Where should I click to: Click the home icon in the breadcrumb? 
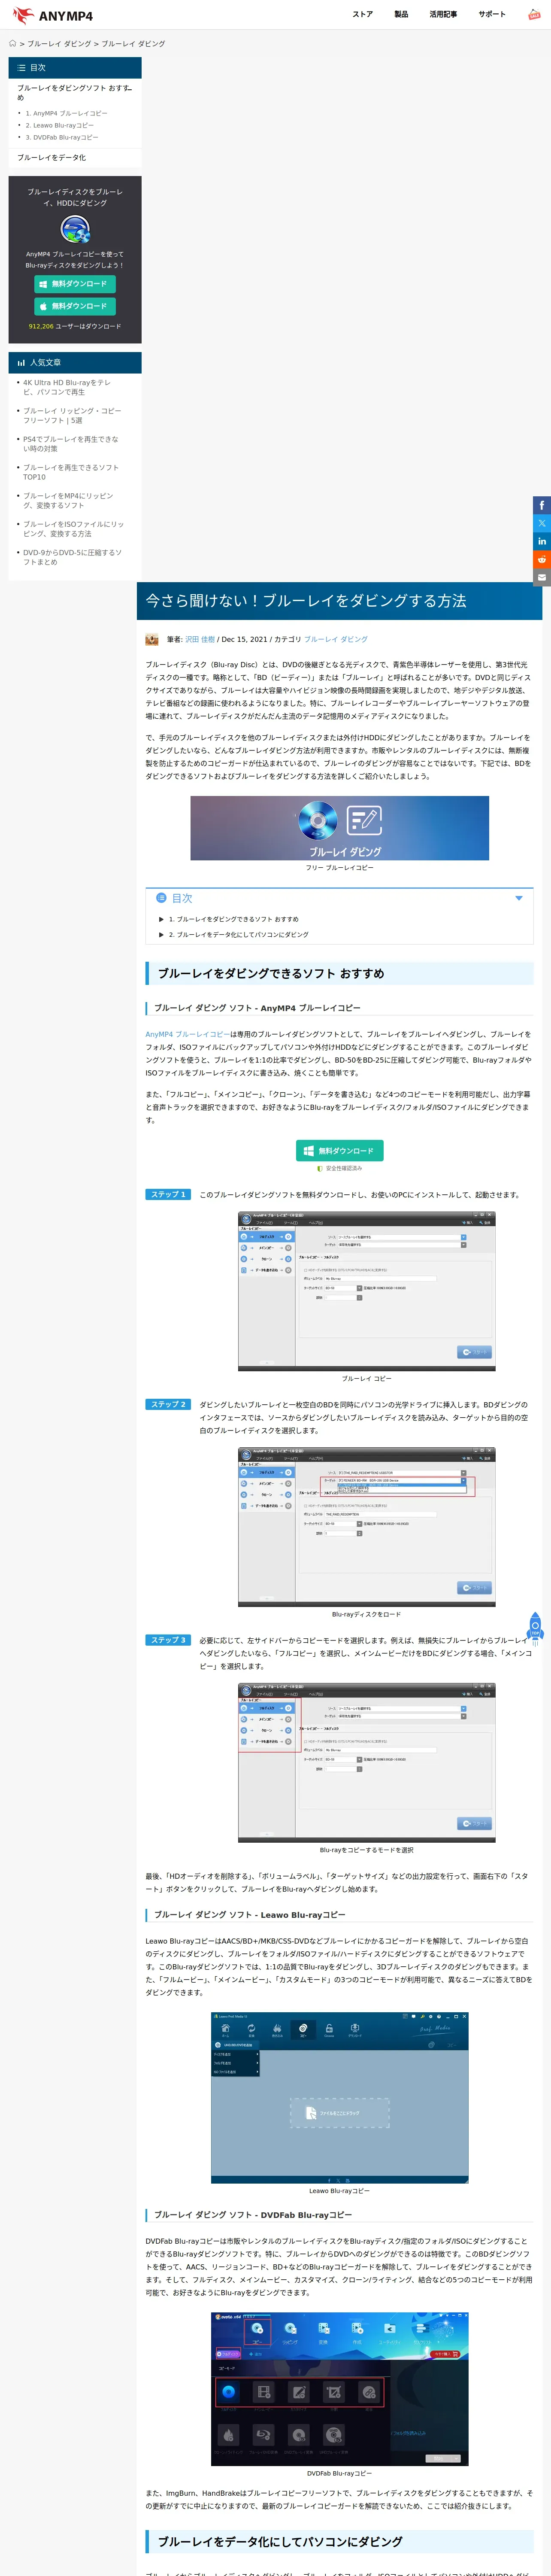point(13,44)
